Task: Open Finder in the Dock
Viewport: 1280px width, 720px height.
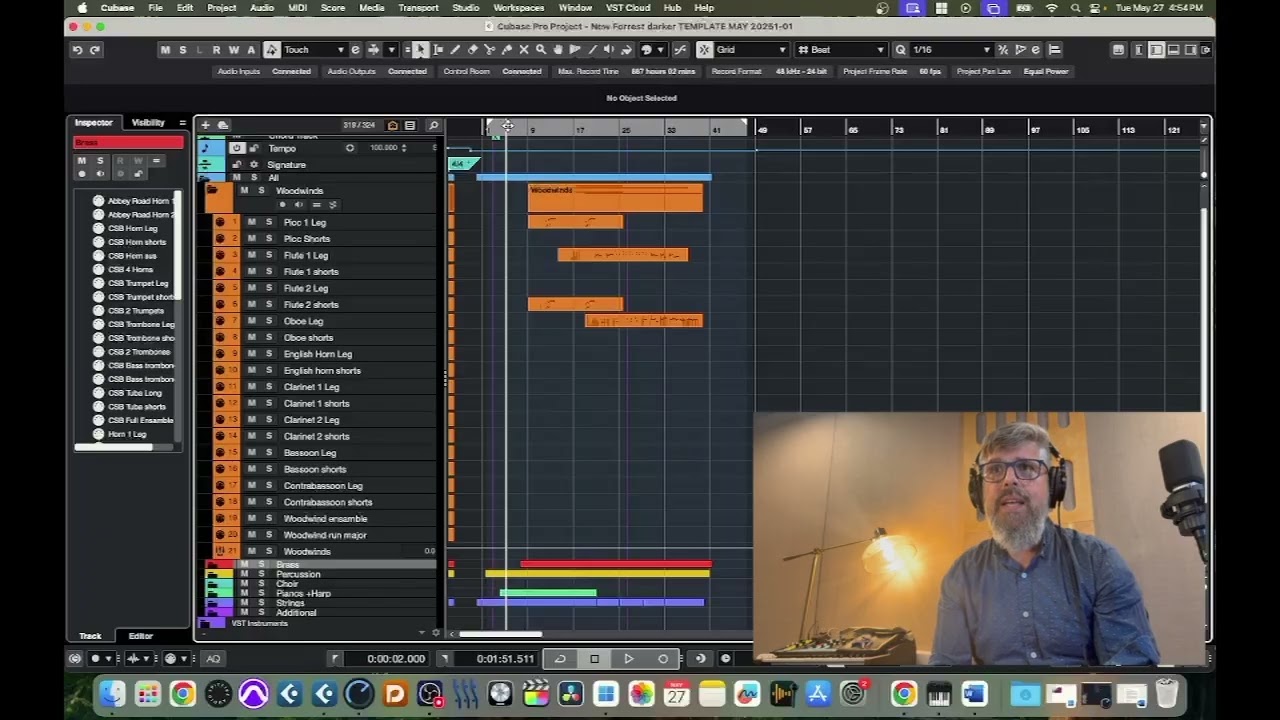Action: pos(112,693)
